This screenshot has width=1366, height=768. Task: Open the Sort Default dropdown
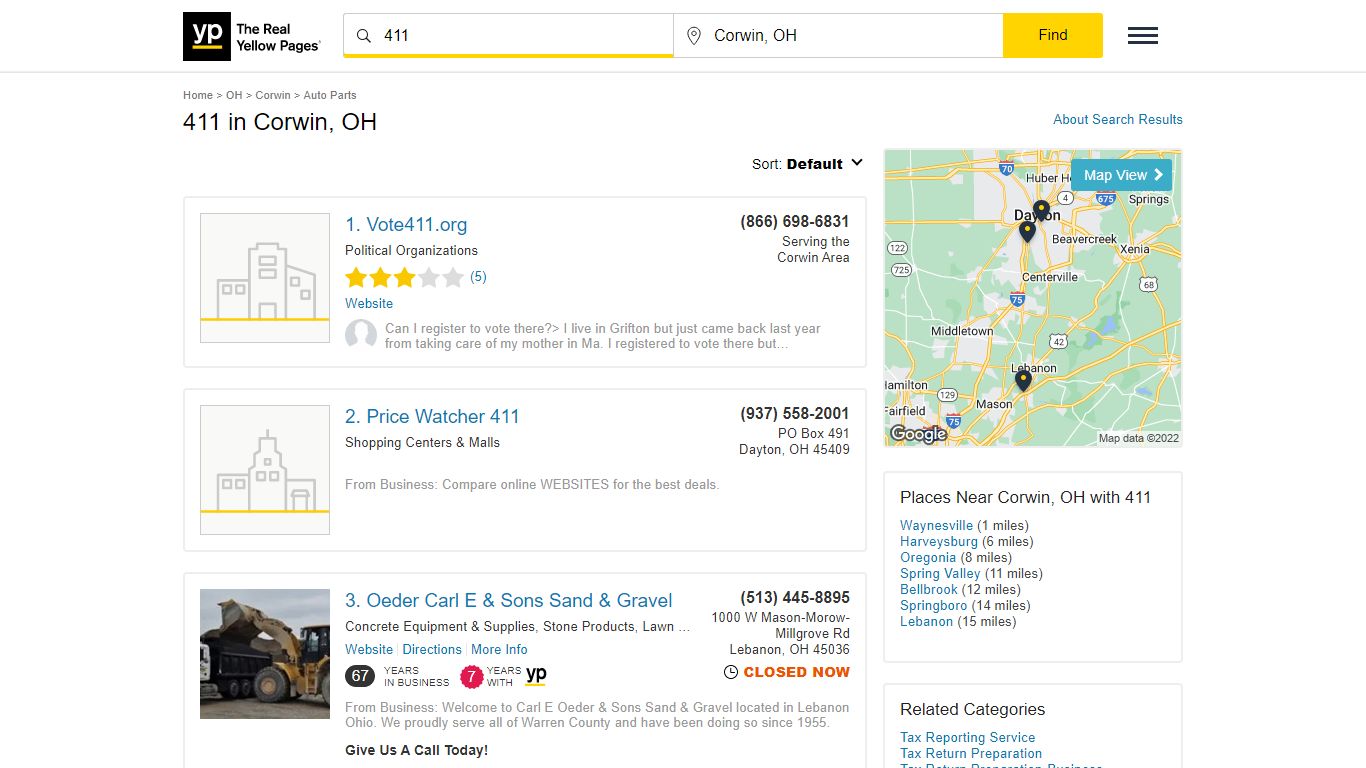pos(808,164)
